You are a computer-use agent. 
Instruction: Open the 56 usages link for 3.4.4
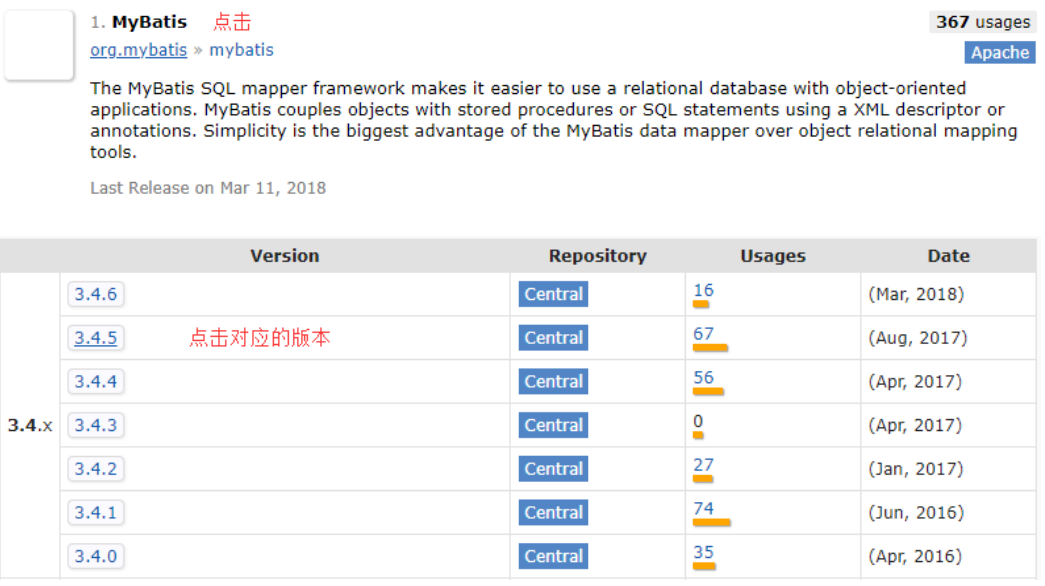pos(703,377)
